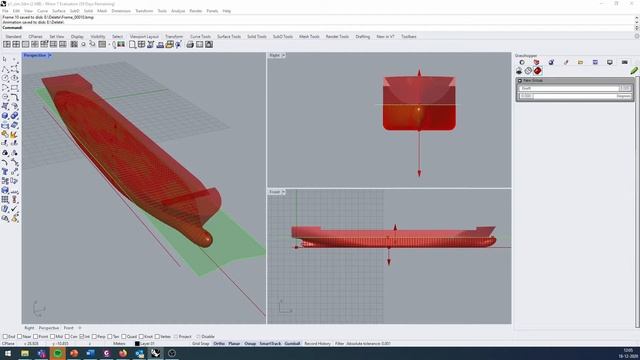Open the Help menu
640x360 pixels.
point(227,11)
